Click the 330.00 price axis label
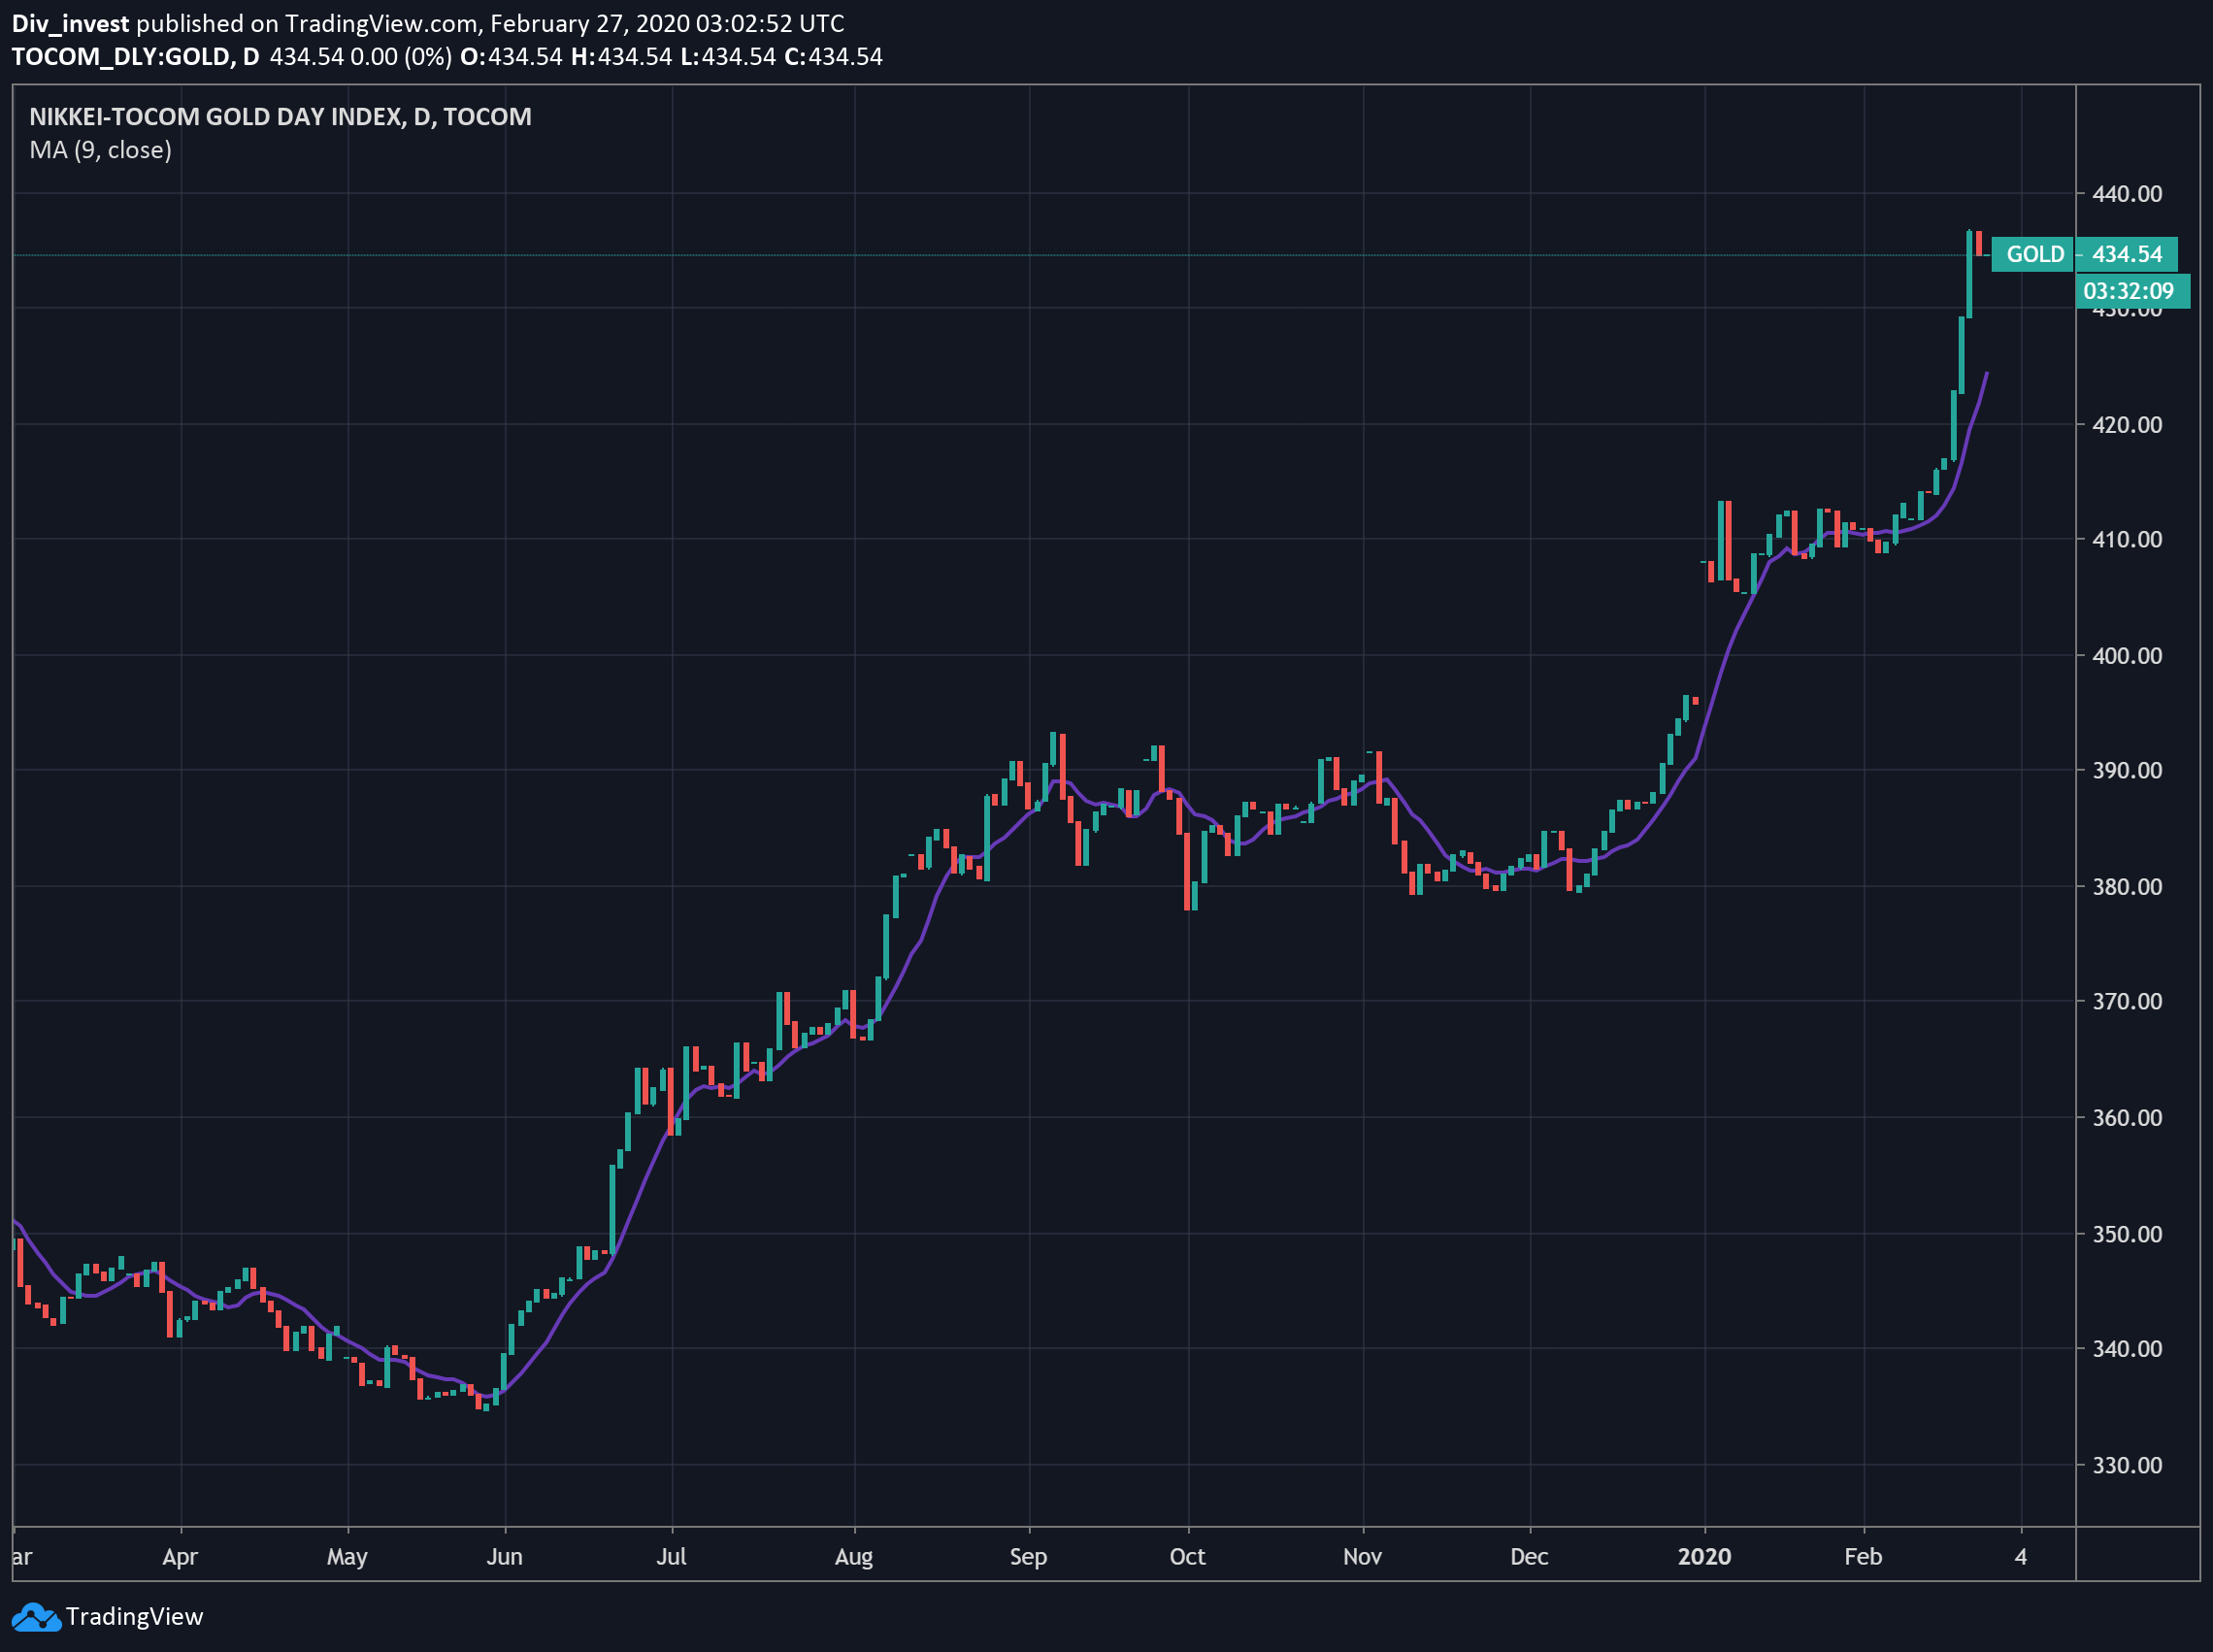The image size is (2213, 1652). tap(2127, 1465)
